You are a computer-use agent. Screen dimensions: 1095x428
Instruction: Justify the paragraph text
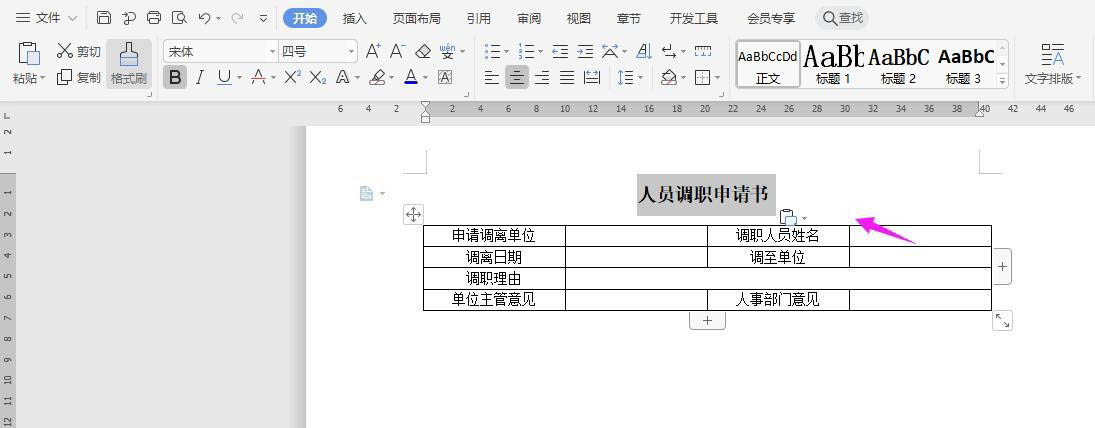[x=567, y=78]
